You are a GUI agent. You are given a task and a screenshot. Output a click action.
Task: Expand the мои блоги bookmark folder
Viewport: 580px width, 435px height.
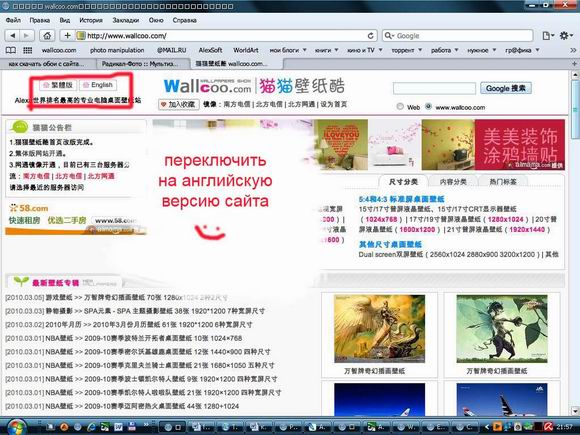click(x=288, y=50)
